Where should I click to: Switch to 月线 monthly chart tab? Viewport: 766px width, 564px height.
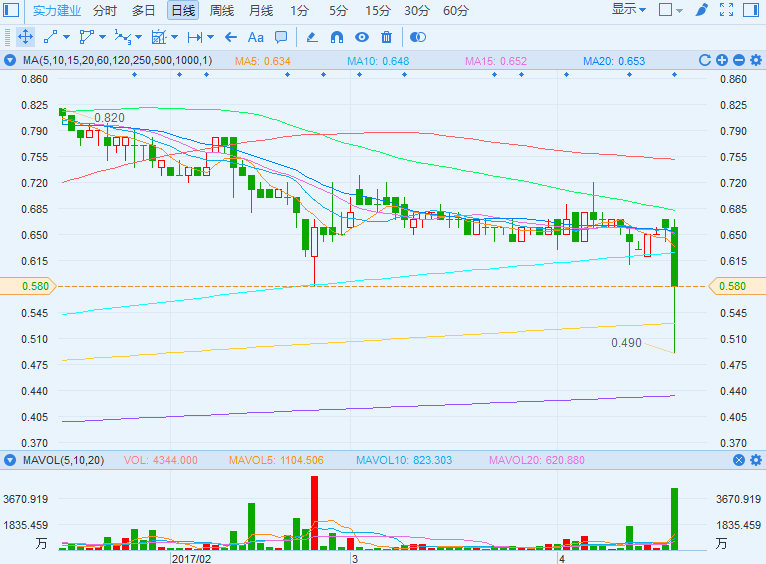tap(261, 10)
